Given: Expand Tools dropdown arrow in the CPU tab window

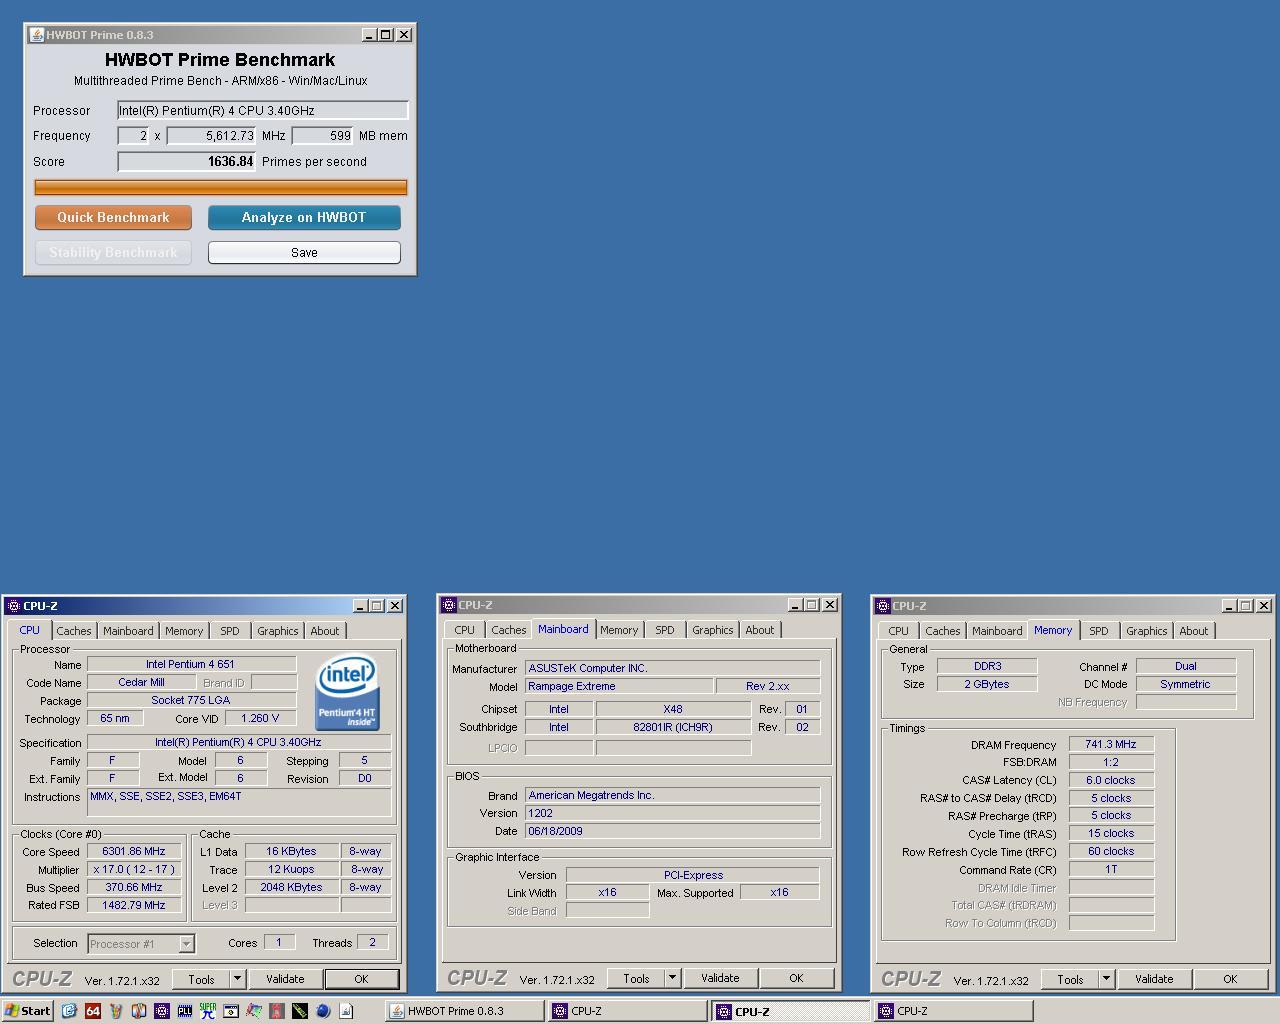Looking at the screenshot, I should click(238, 979).
